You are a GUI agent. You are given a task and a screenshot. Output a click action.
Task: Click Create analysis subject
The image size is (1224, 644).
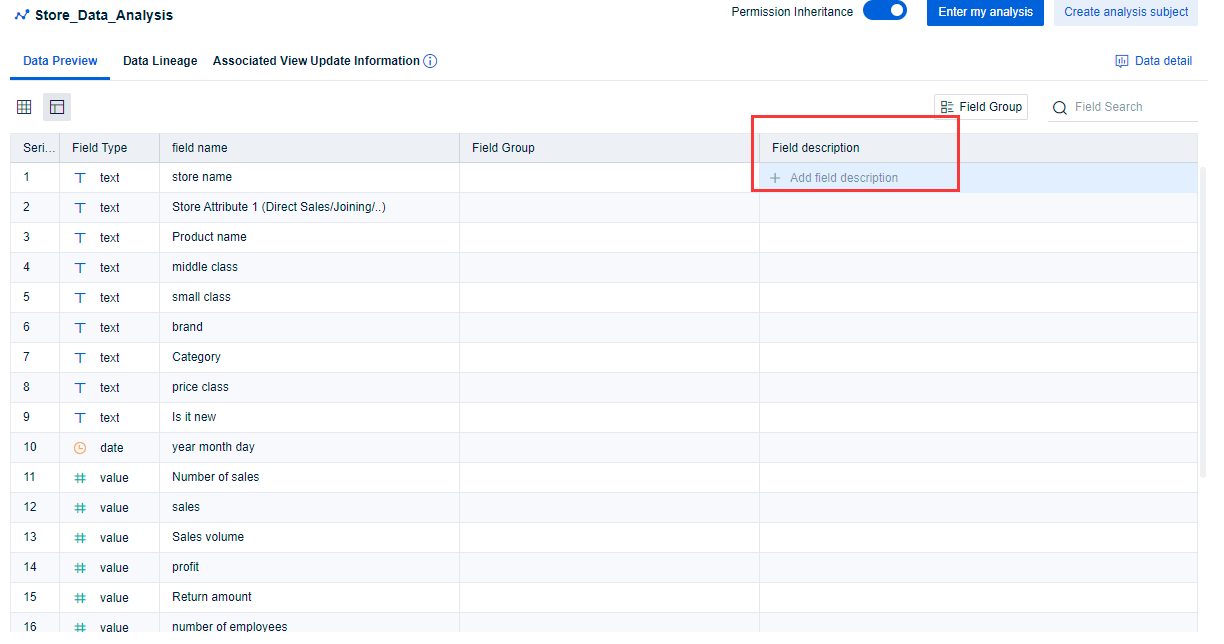pyautogui.click(x=1125, y=12)
